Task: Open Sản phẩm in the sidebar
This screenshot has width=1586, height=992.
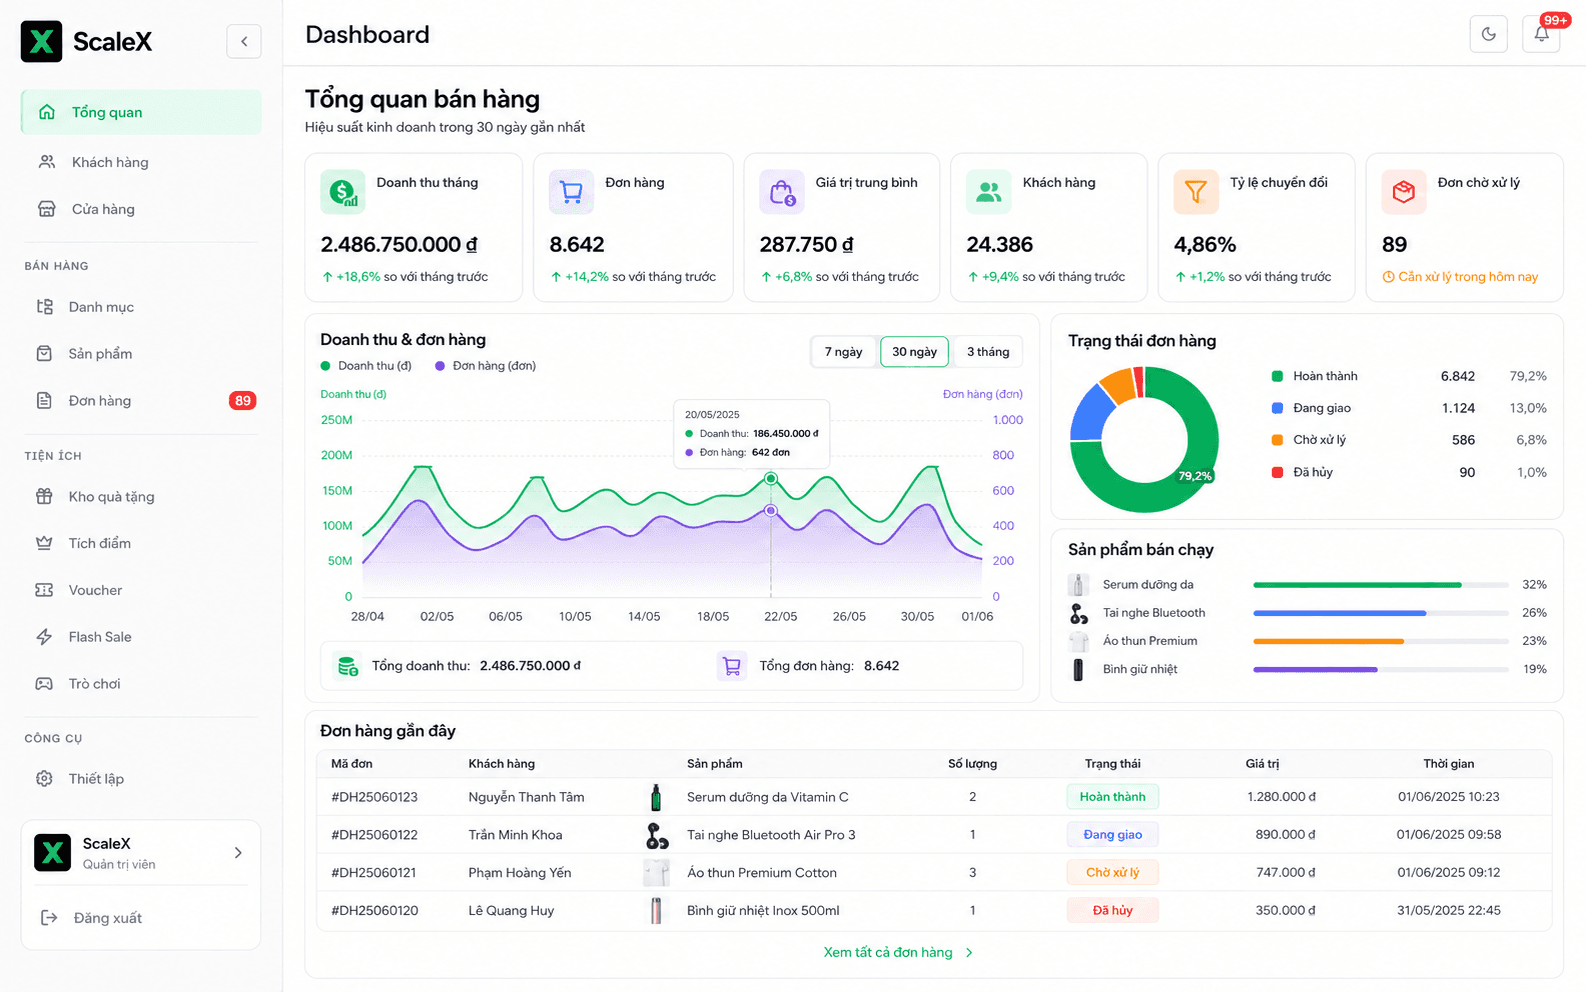Action: (x=141, y=354)
